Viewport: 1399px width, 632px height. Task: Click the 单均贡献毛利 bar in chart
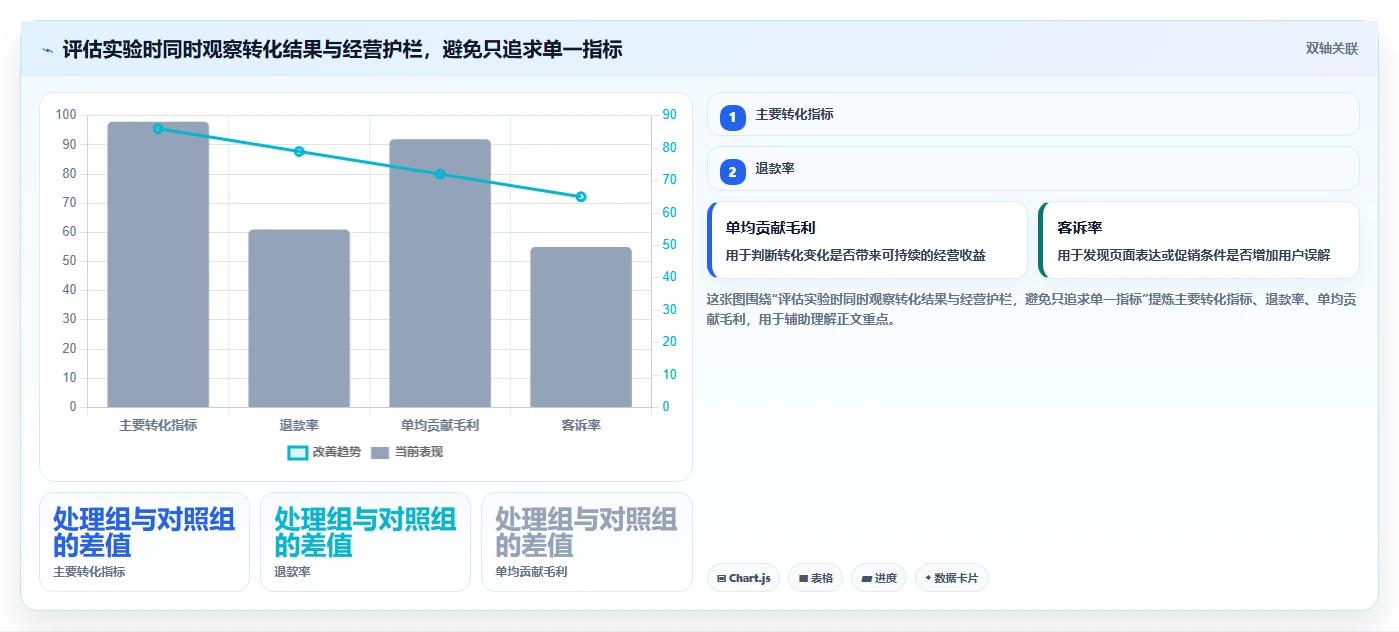pyautogui.click(x=440, y=273)
